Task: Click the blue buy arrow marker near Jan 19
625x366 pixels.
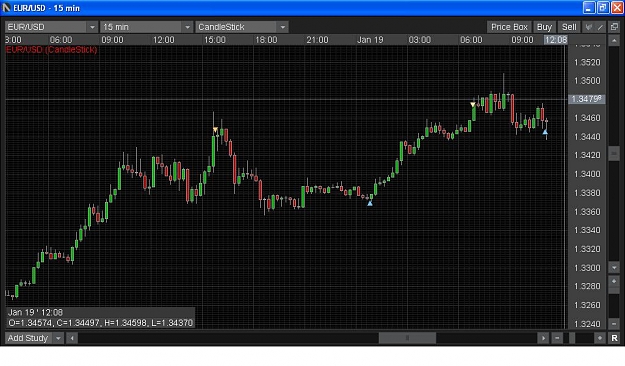Action: point(370,203)
